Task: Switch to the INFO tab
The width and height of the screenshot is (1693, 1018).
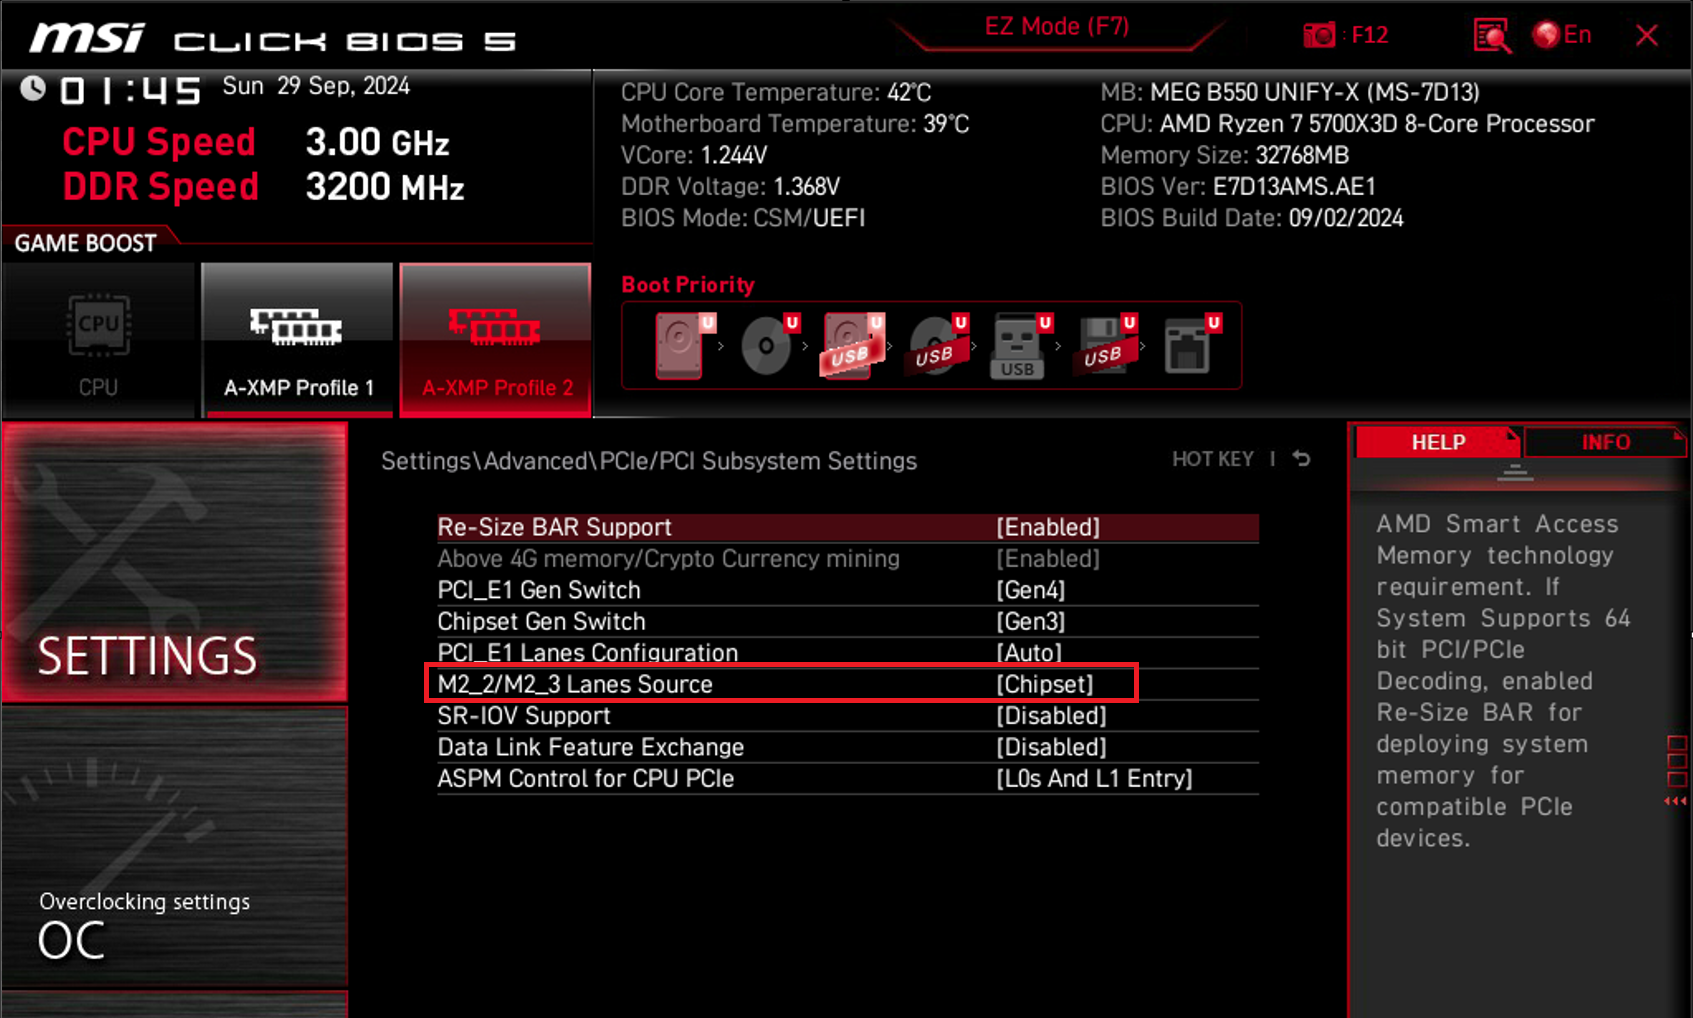Action: 1605,442
